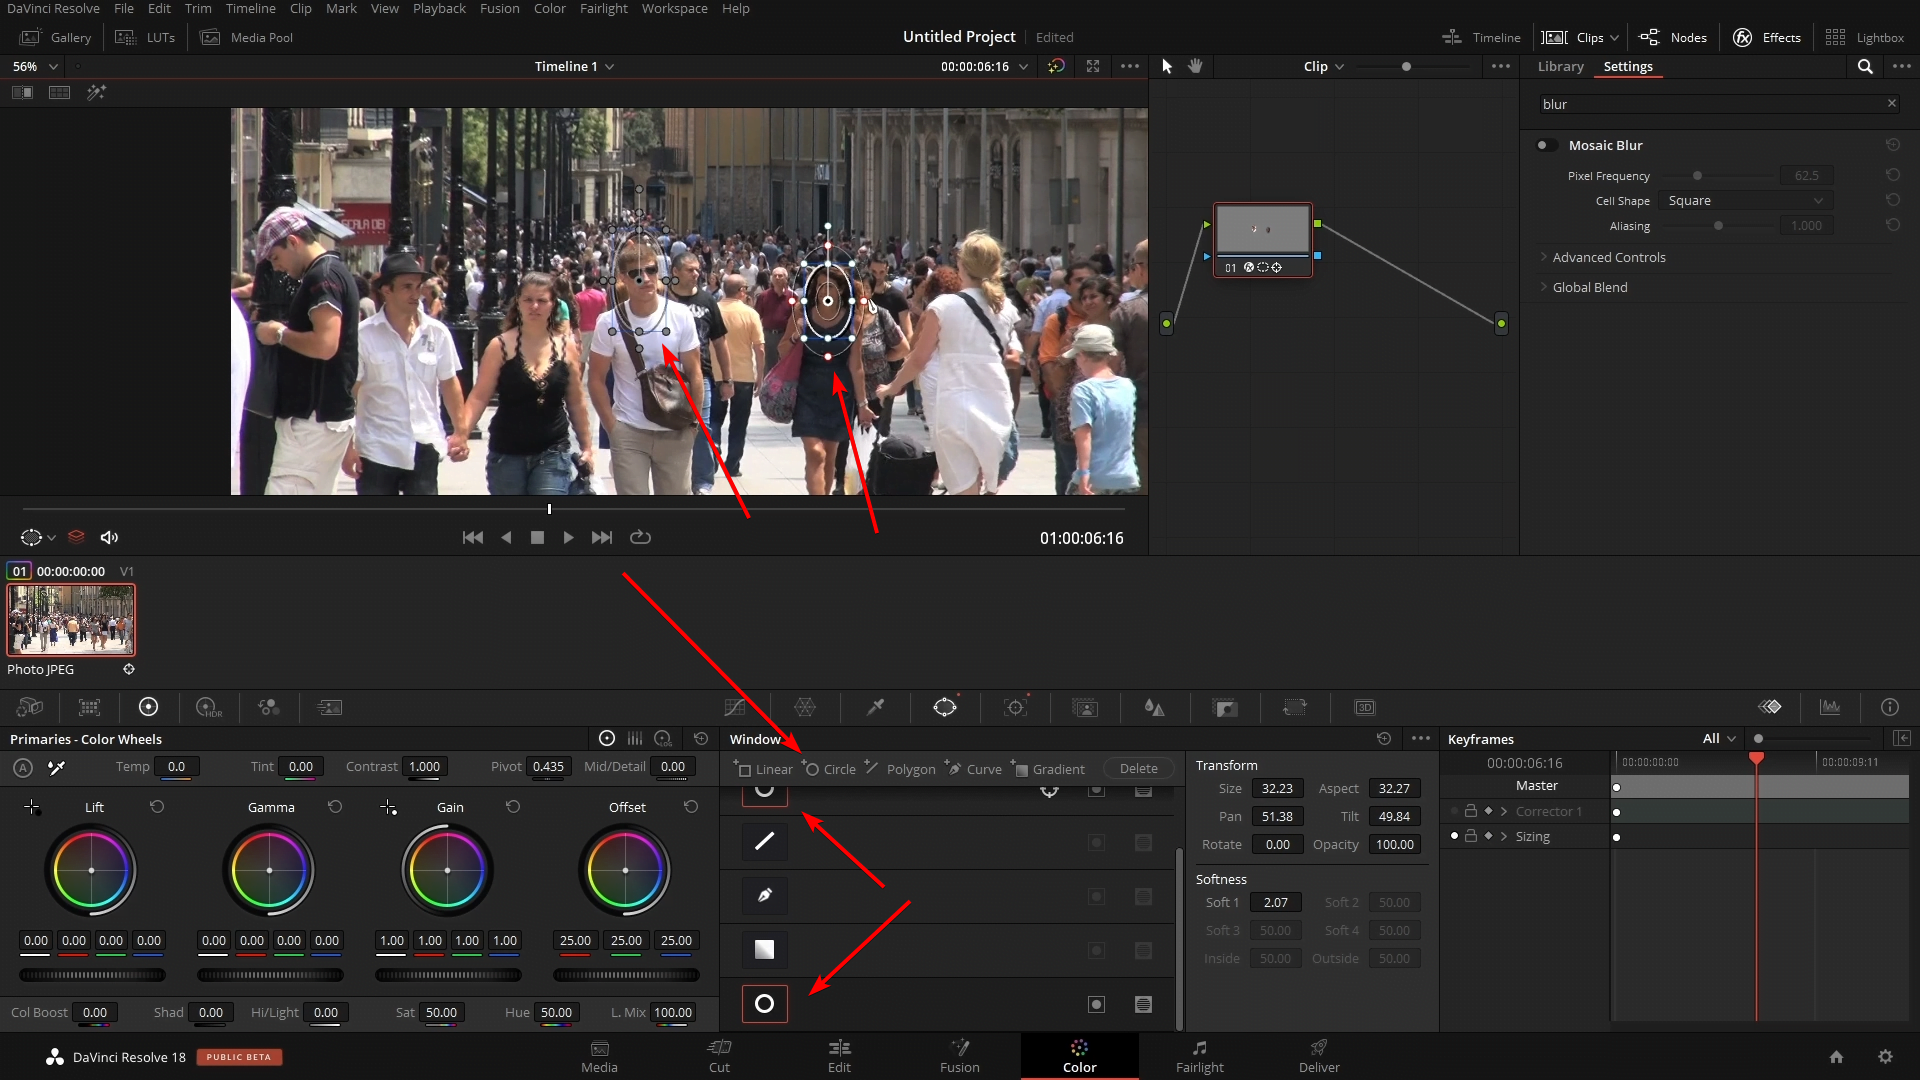Switch to the Fairlight page

pyautogui.click(x=1199, y=1056)
